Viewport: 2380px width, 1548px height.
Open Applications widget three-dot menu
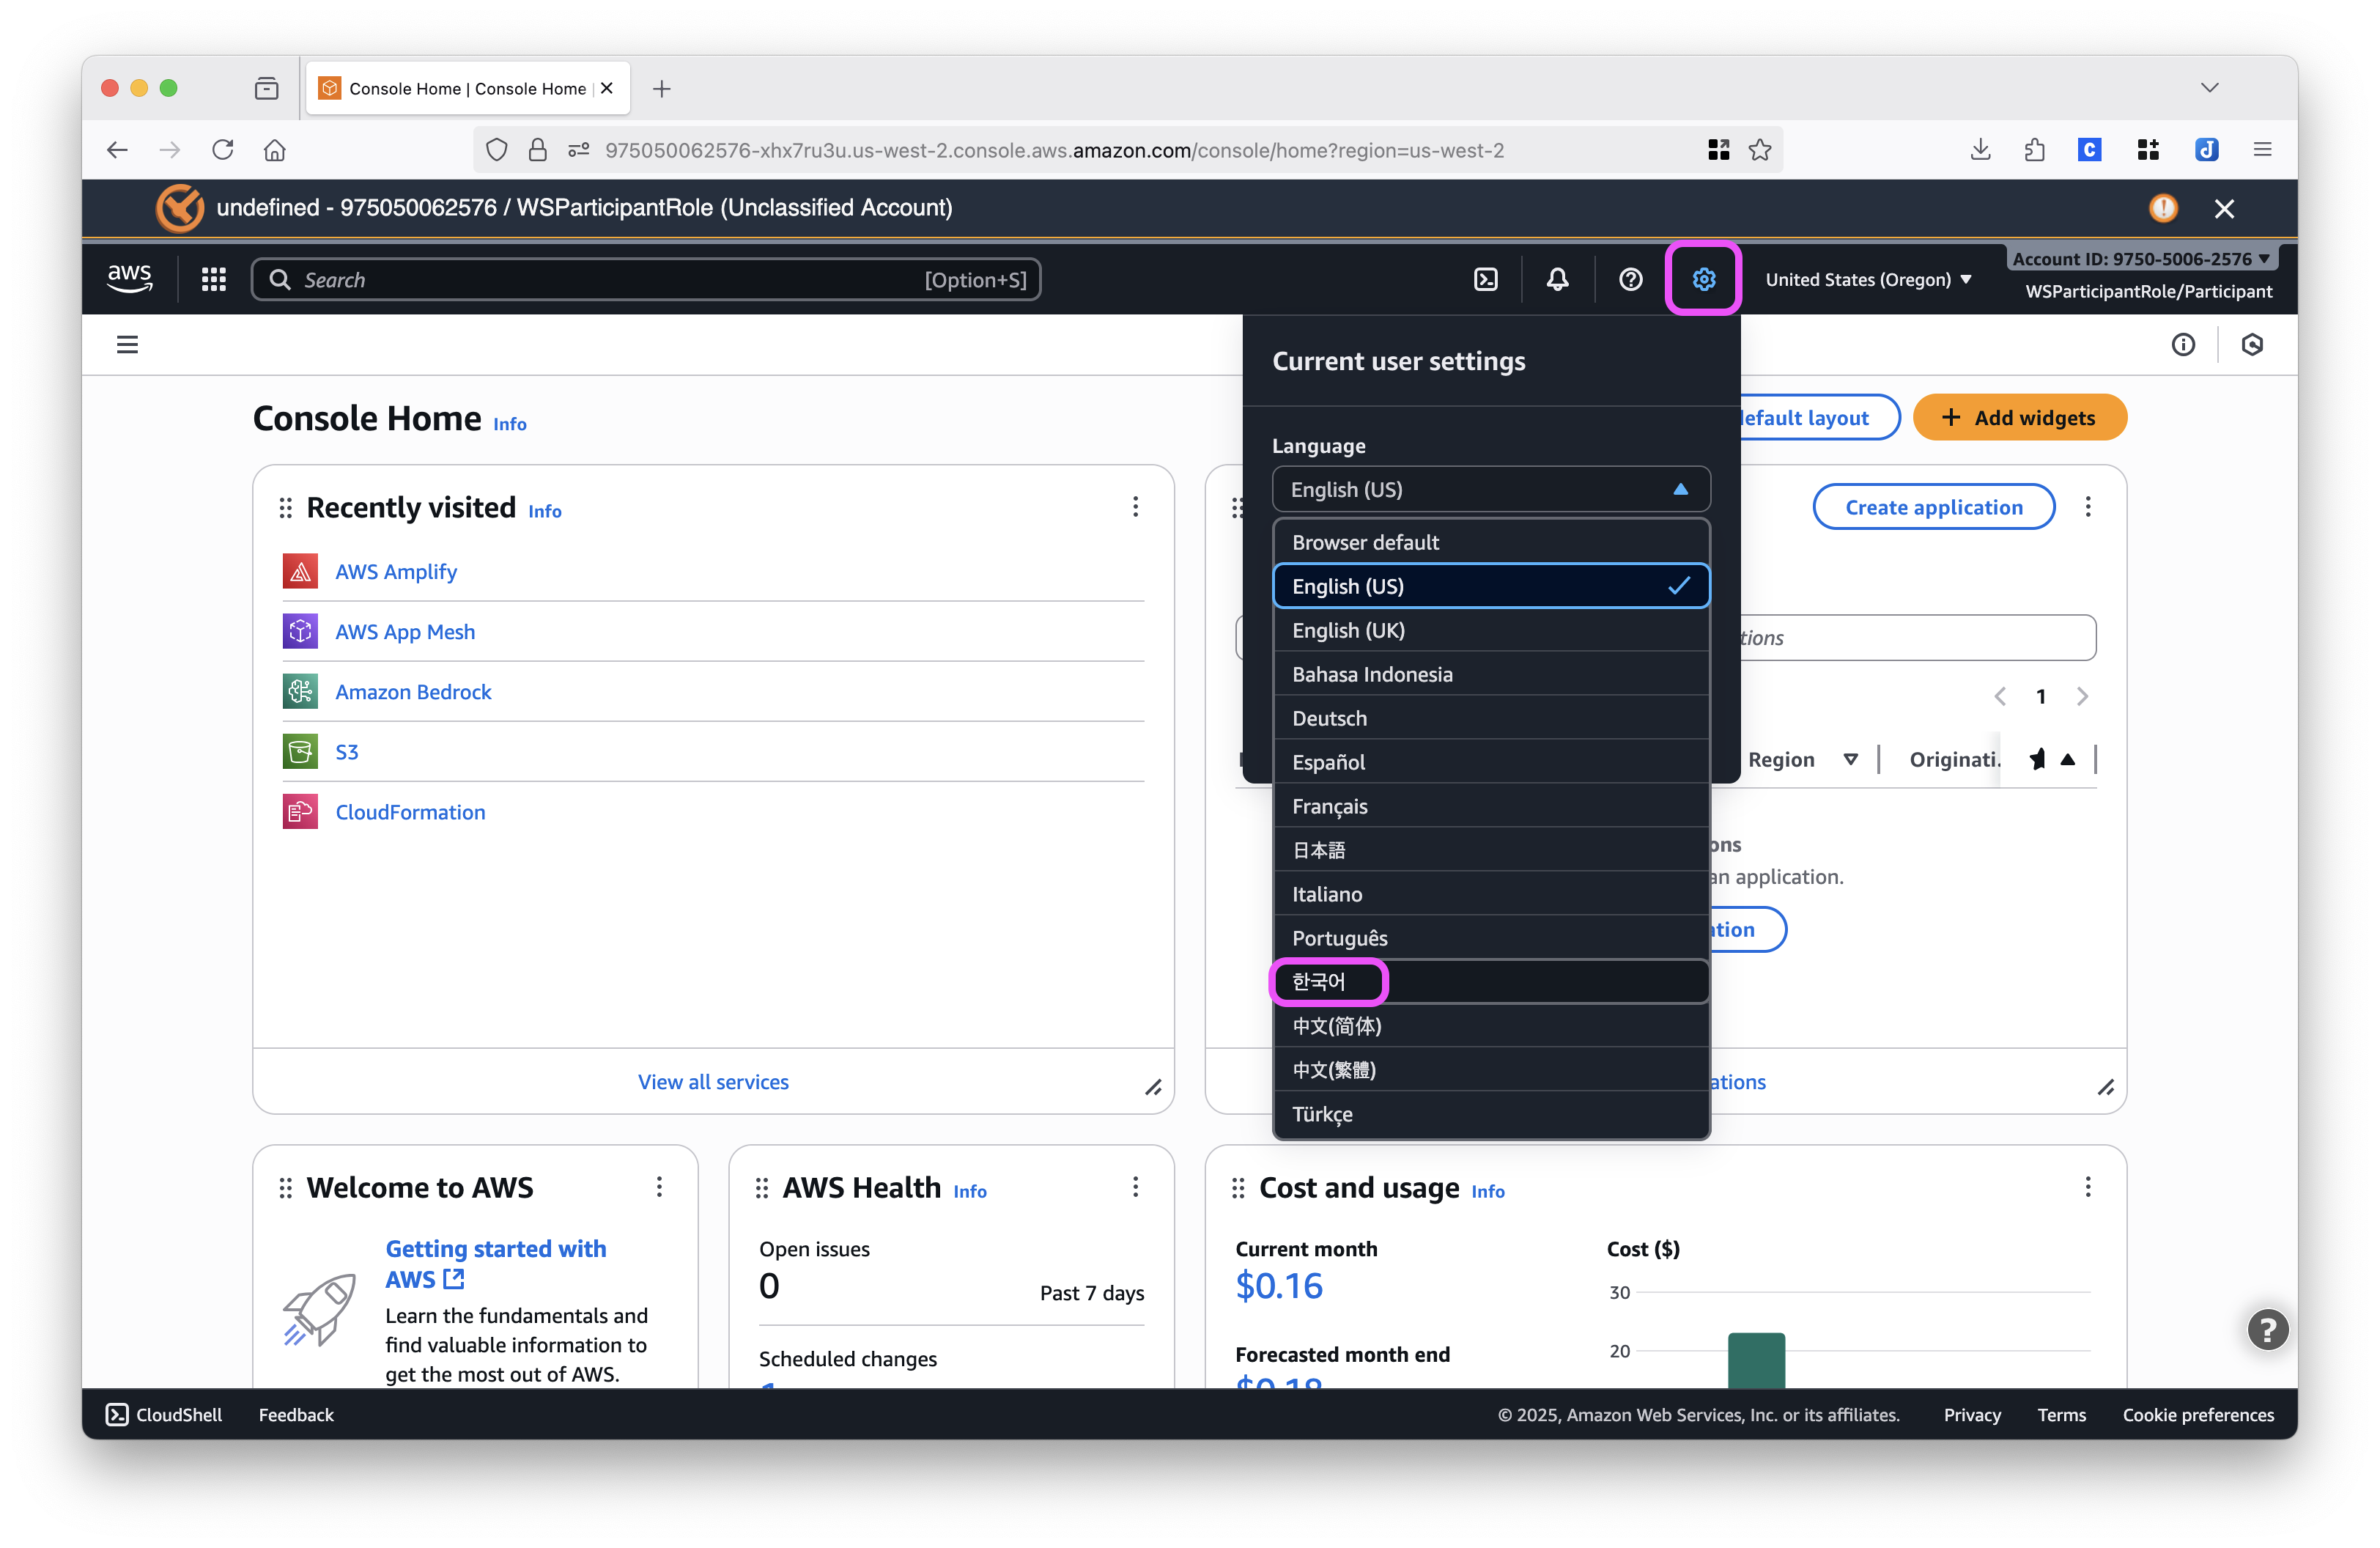coord(2088,507)
